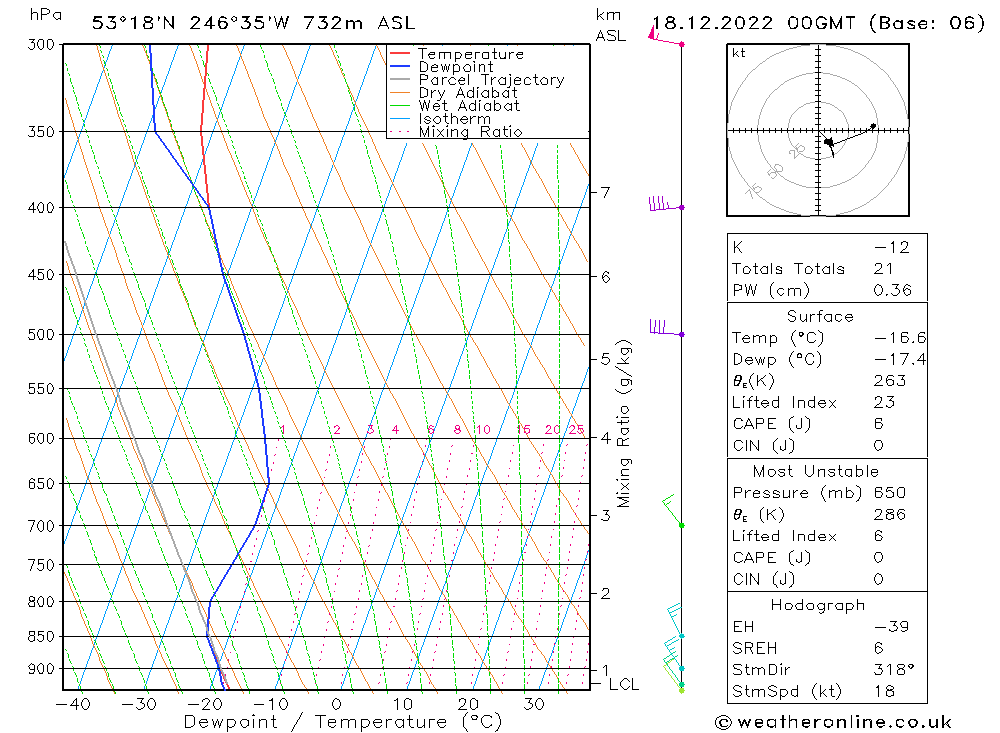
Task: Click the 500 hPa wind barb
Action: coord(666,328)
